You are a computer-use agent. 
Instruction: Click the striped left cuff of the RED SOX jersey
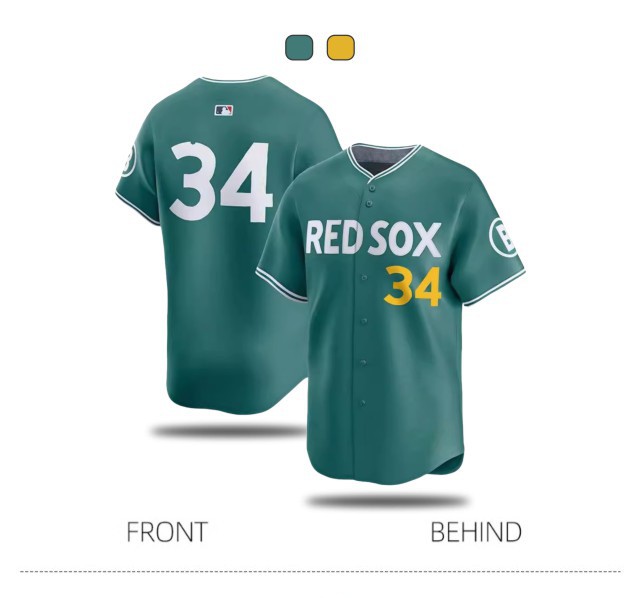281,285
